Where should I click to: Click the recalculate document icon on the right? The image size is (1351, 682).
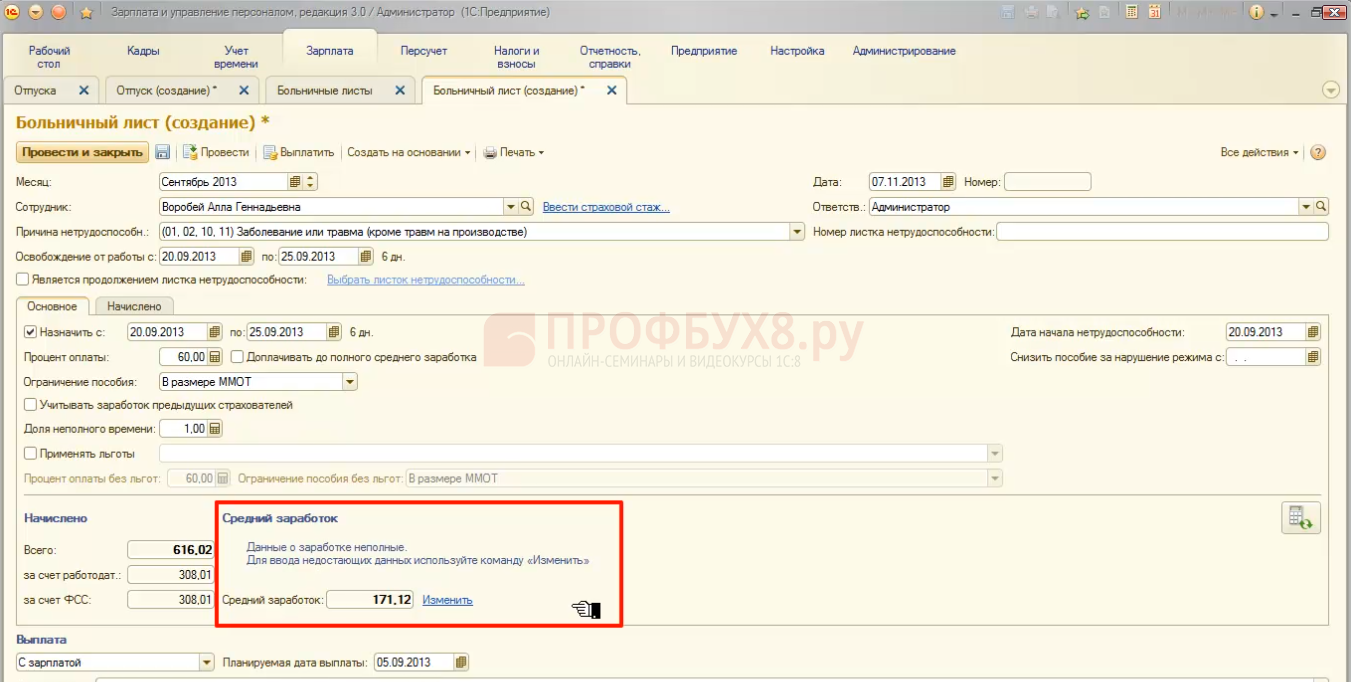(x=1301, y=518)
